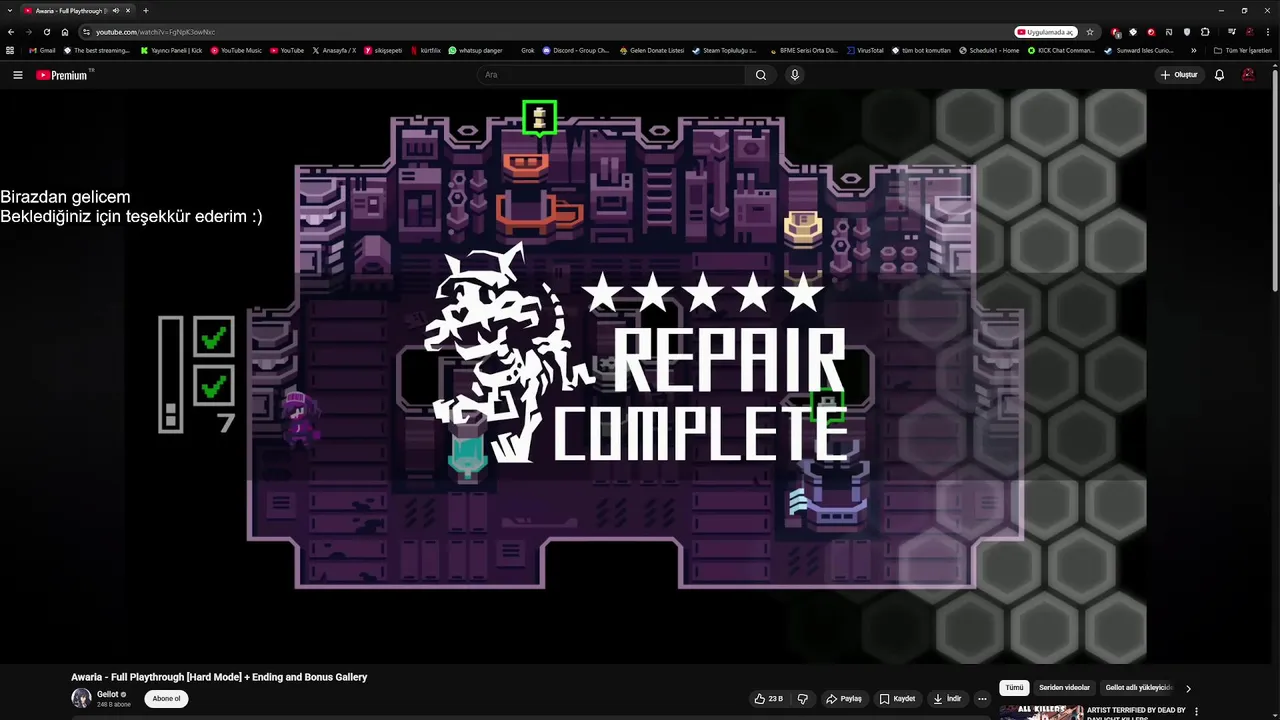Click the browser address bar URL

coord(155,32)
